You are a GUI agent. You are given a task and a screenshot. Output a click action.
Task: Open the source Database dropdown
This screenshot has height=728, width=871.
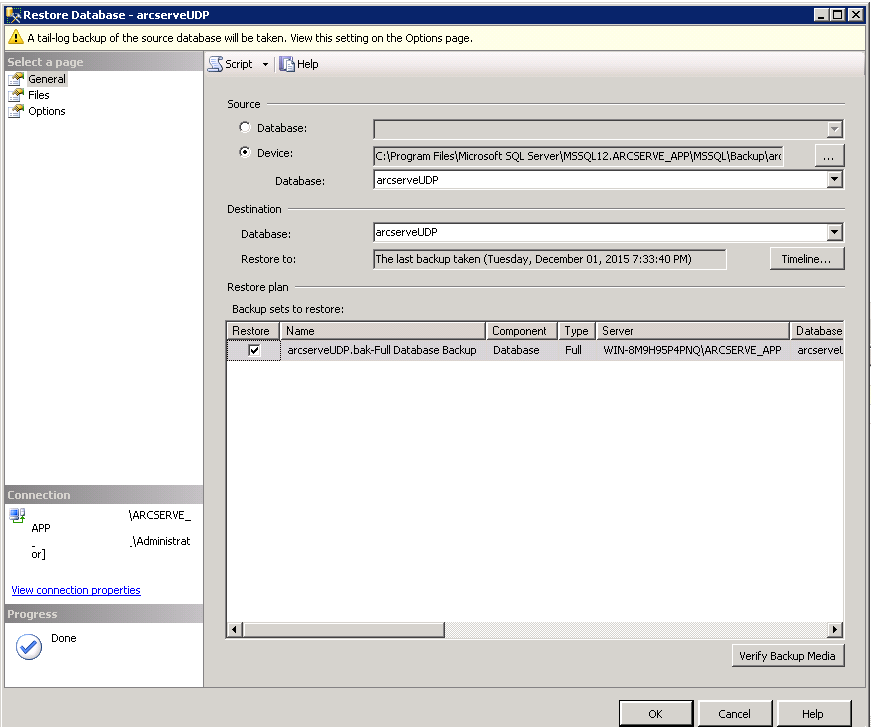[836, 179]
